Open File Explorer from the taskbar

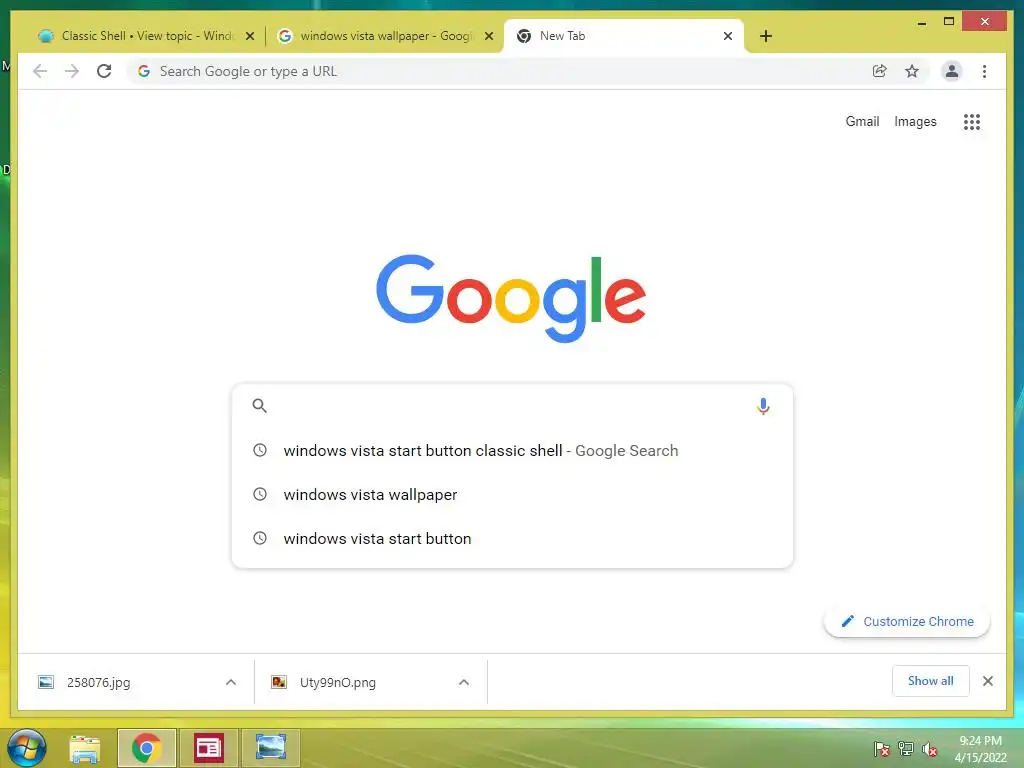pos(85,748)
